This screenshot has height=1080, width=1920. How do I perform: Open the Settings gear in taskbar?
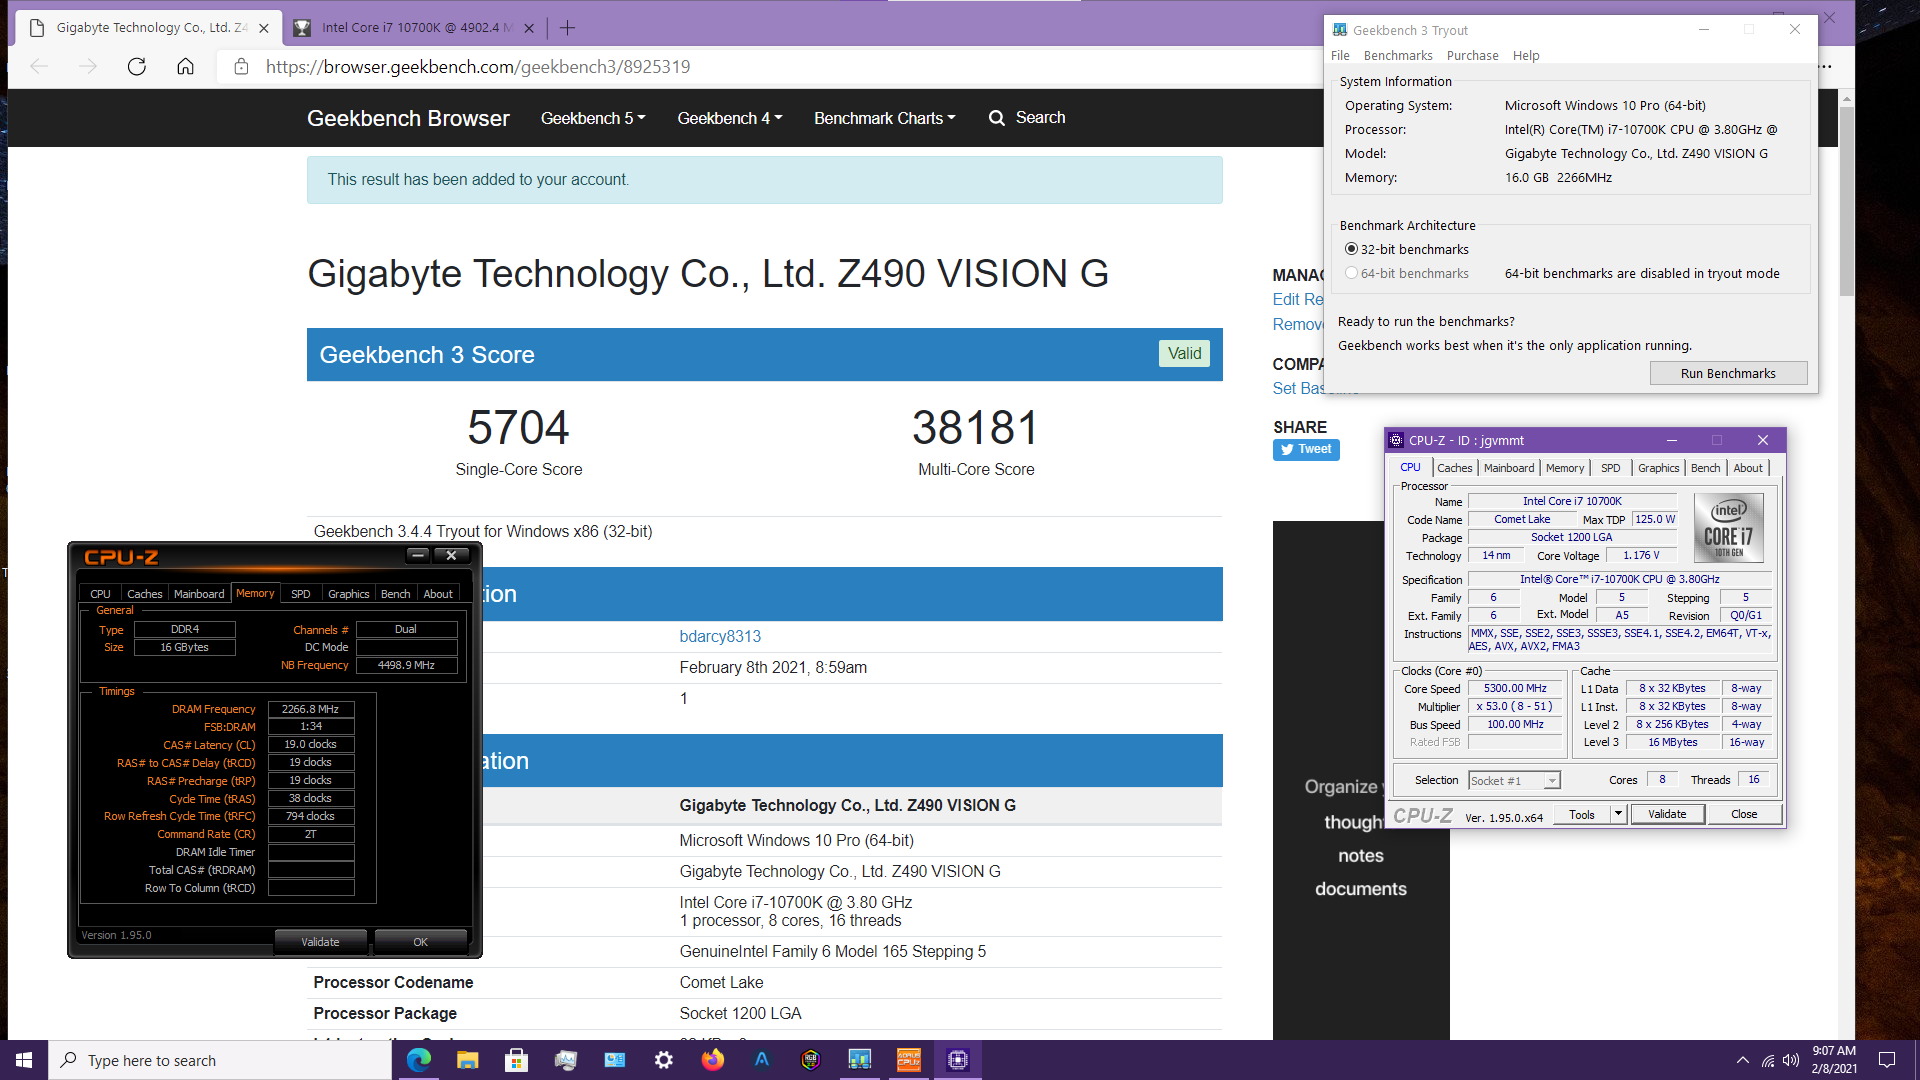(x=664, y=1060)
